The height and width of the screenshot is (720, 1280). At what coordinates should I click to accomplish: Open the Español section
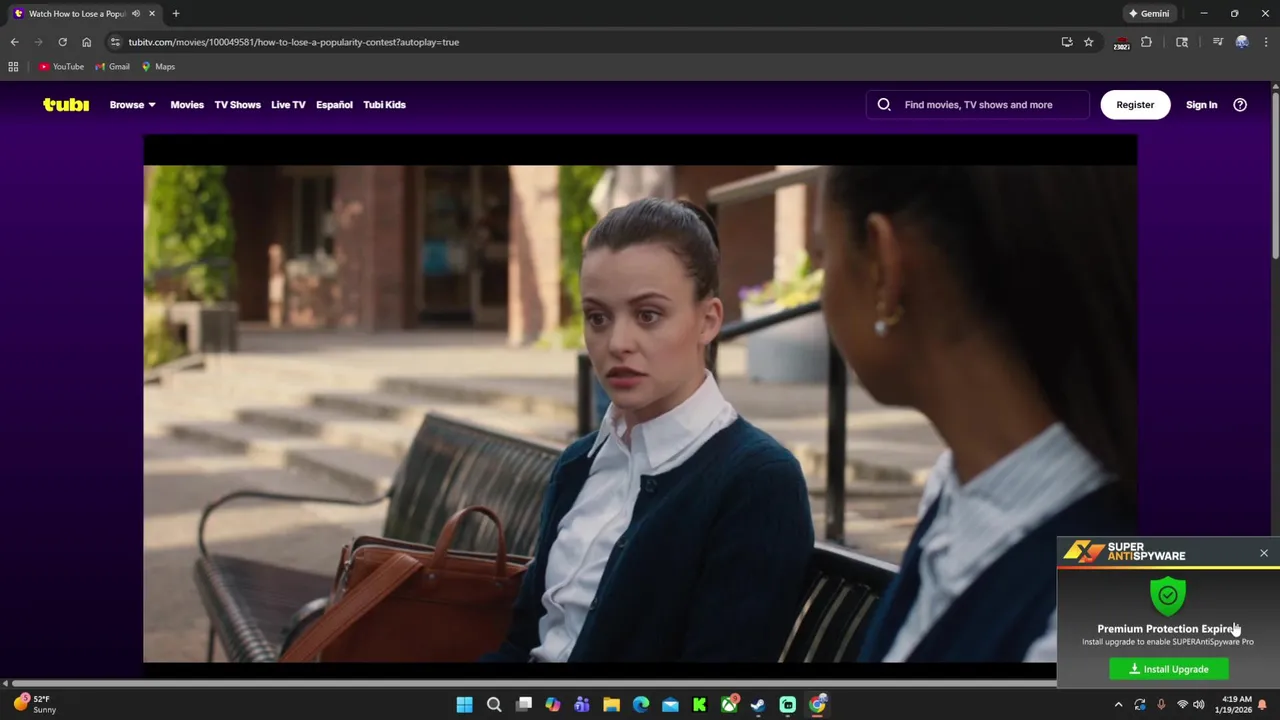334,104
